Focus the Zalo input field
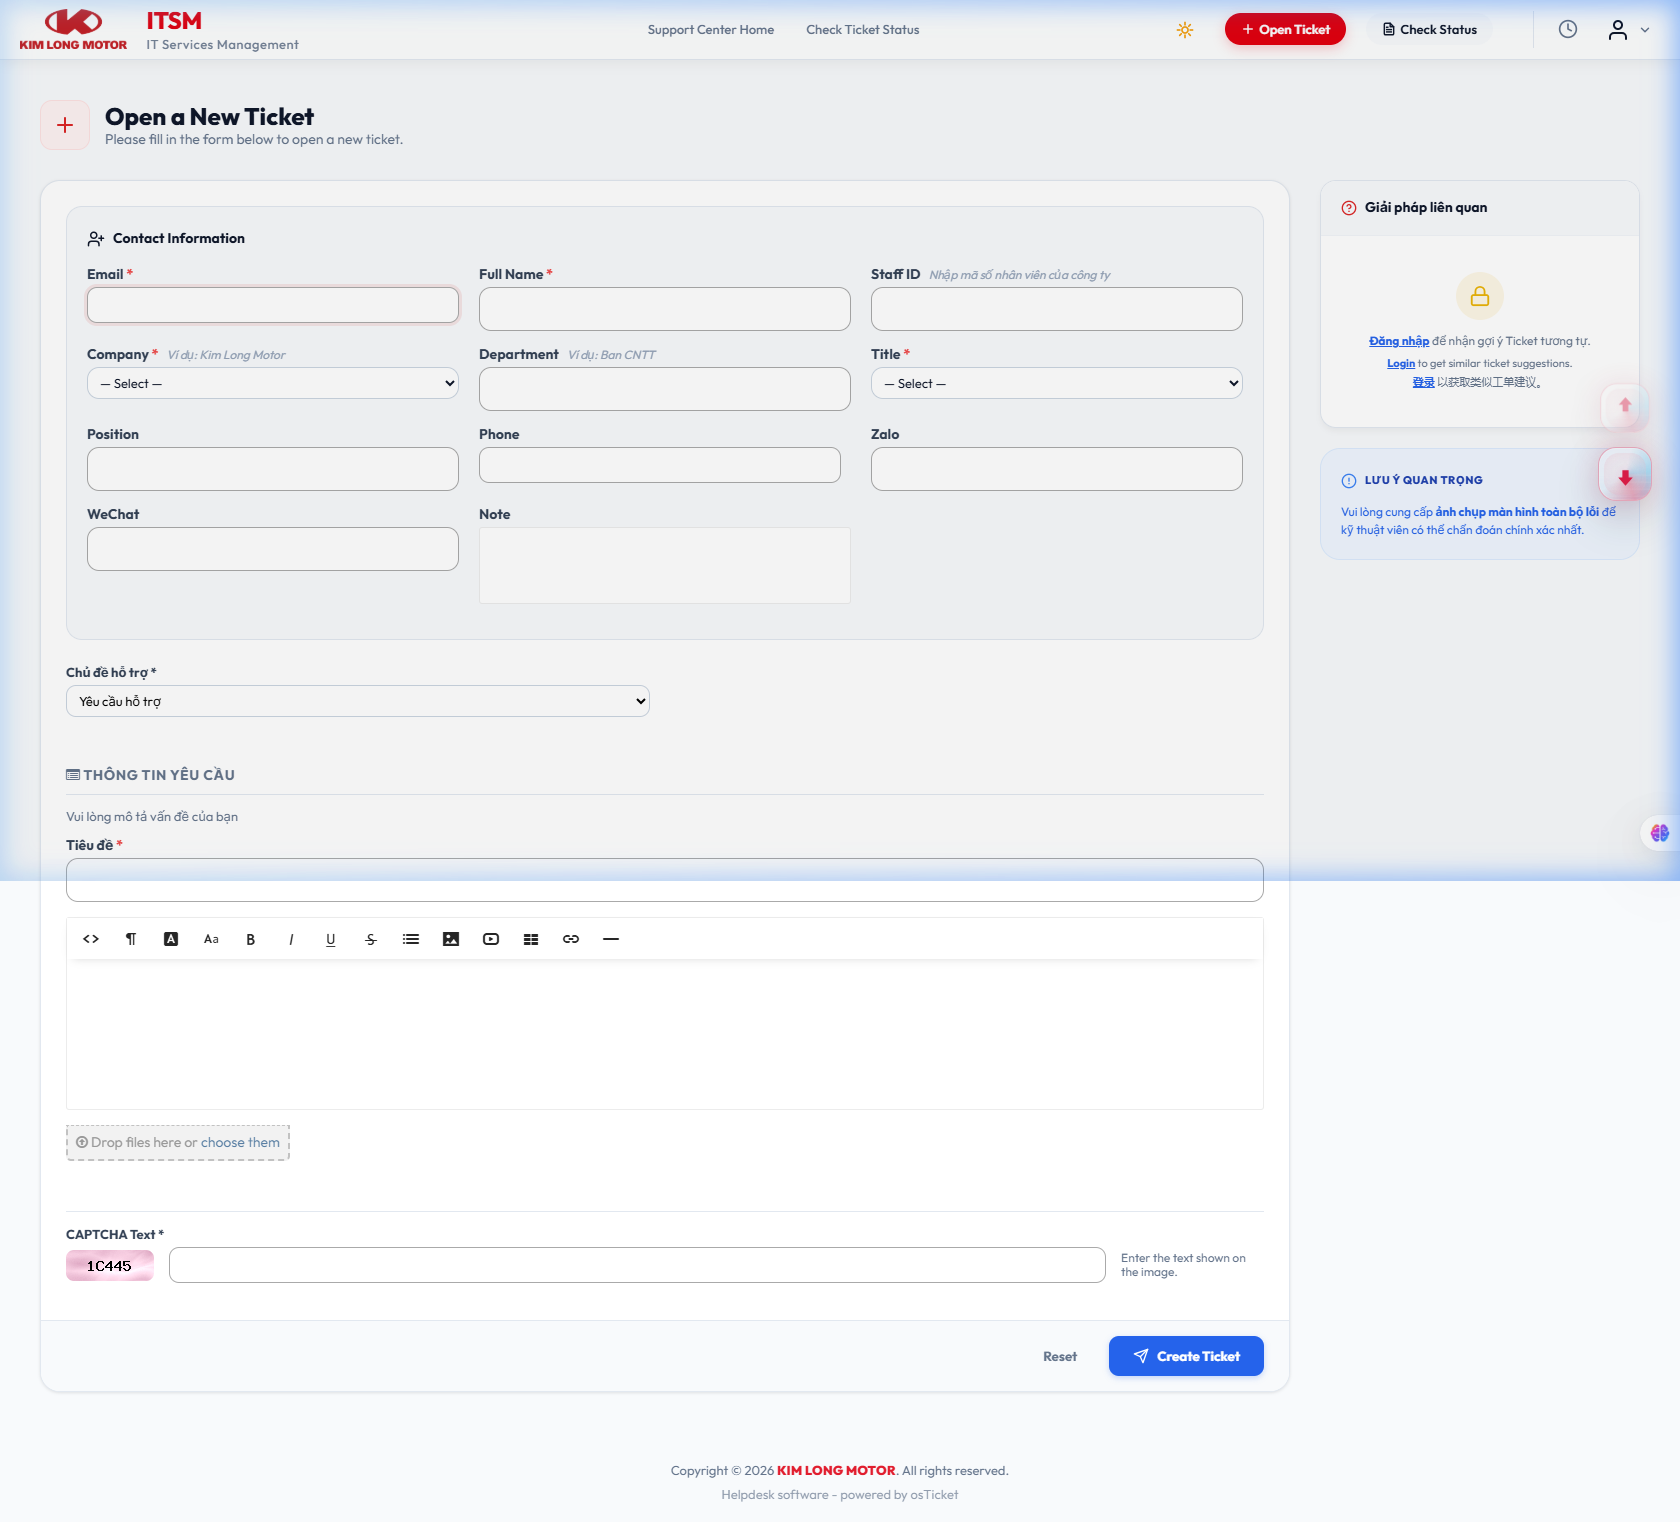This screenshot has height=1522, width=1680. pos(1057,469)
